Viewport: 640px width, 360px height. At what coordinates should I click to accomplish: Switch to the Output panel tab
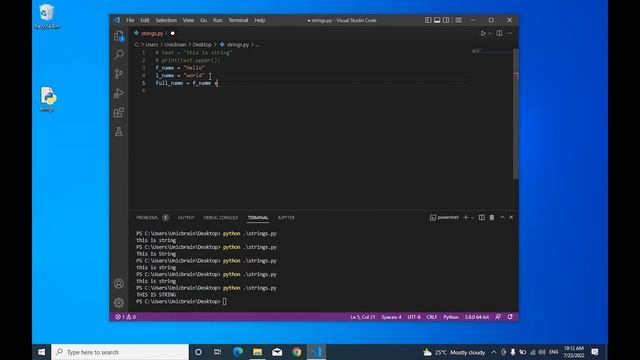[x=186, y=218]
